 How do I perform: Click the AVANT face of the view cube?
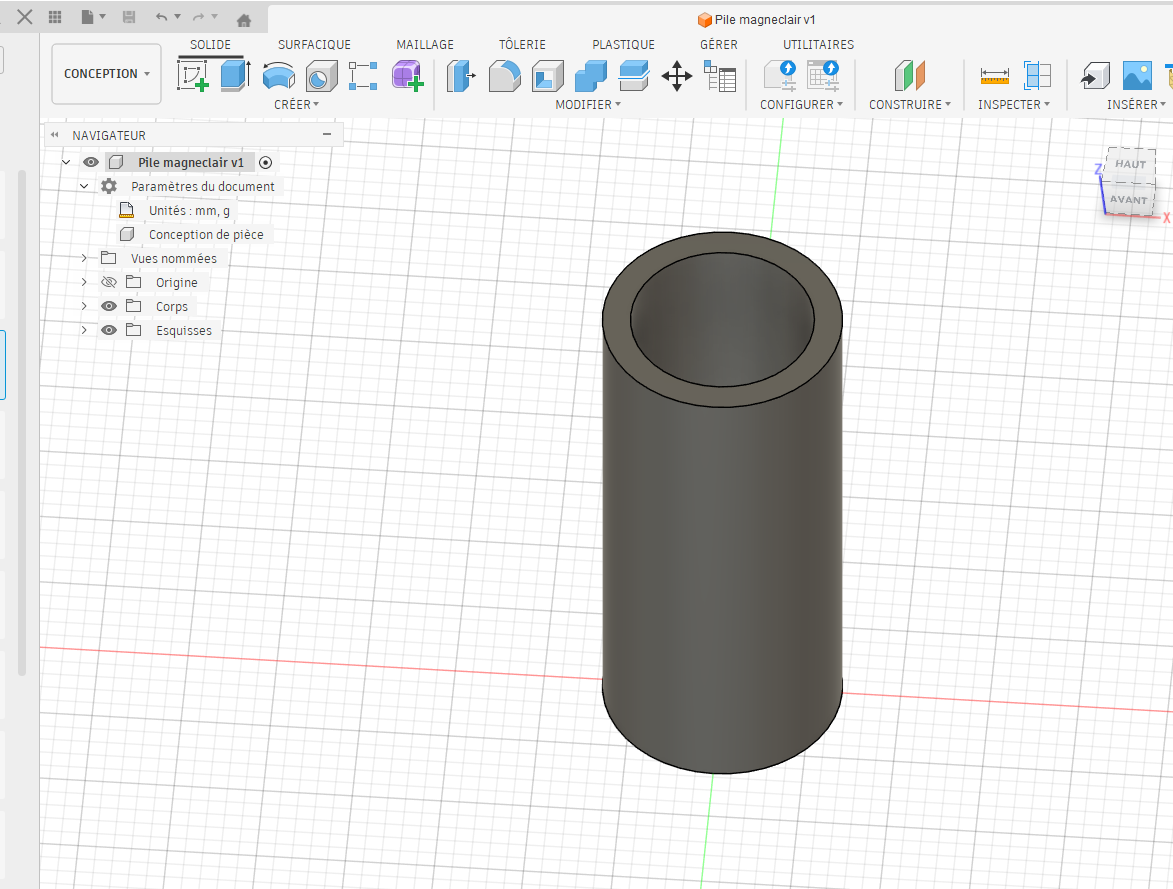pos(1128,199)
